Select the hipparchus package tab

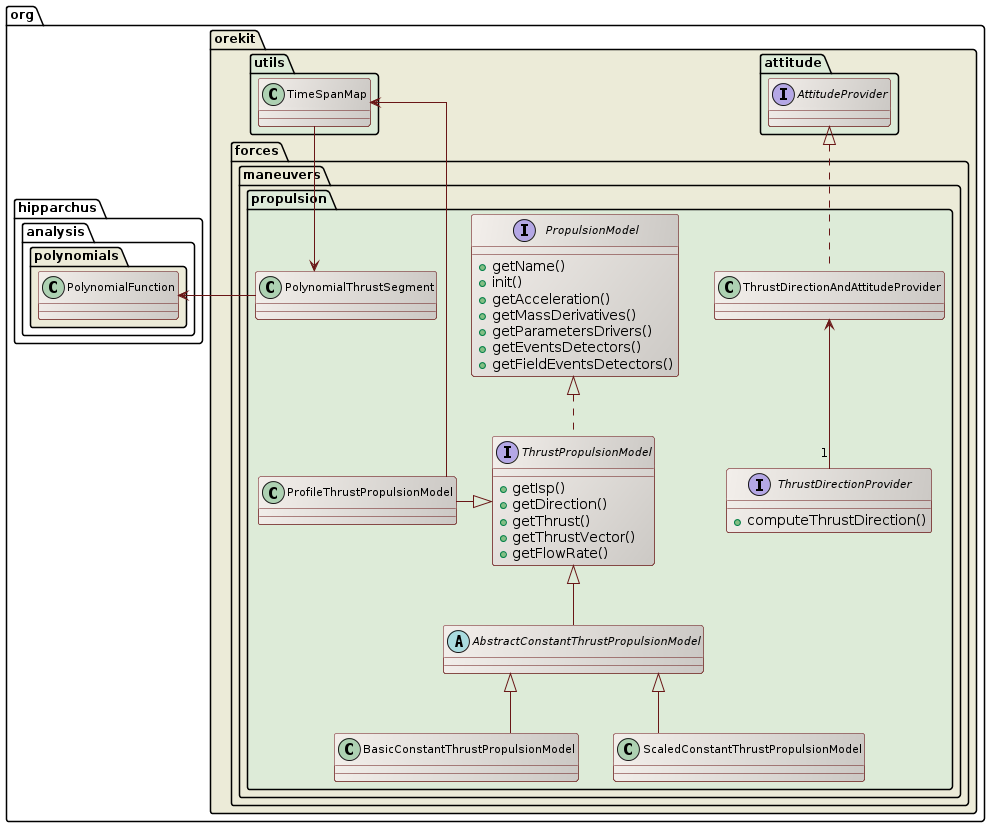pyautogui.click(x=55, y=208)
